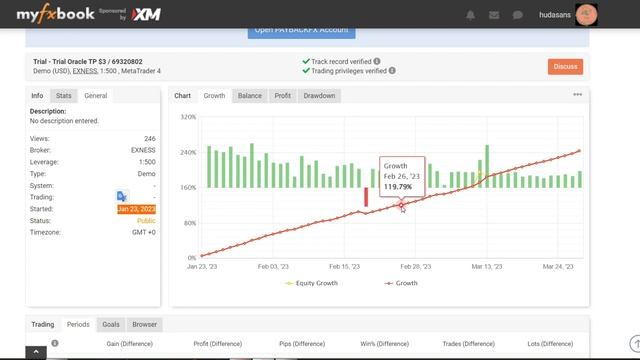Image resolution: width=640 pixels, height=360 pixels.
Task: Toggle Equity Growth series in chart legend
Action: pyautogui.click(x=311, y=283)
